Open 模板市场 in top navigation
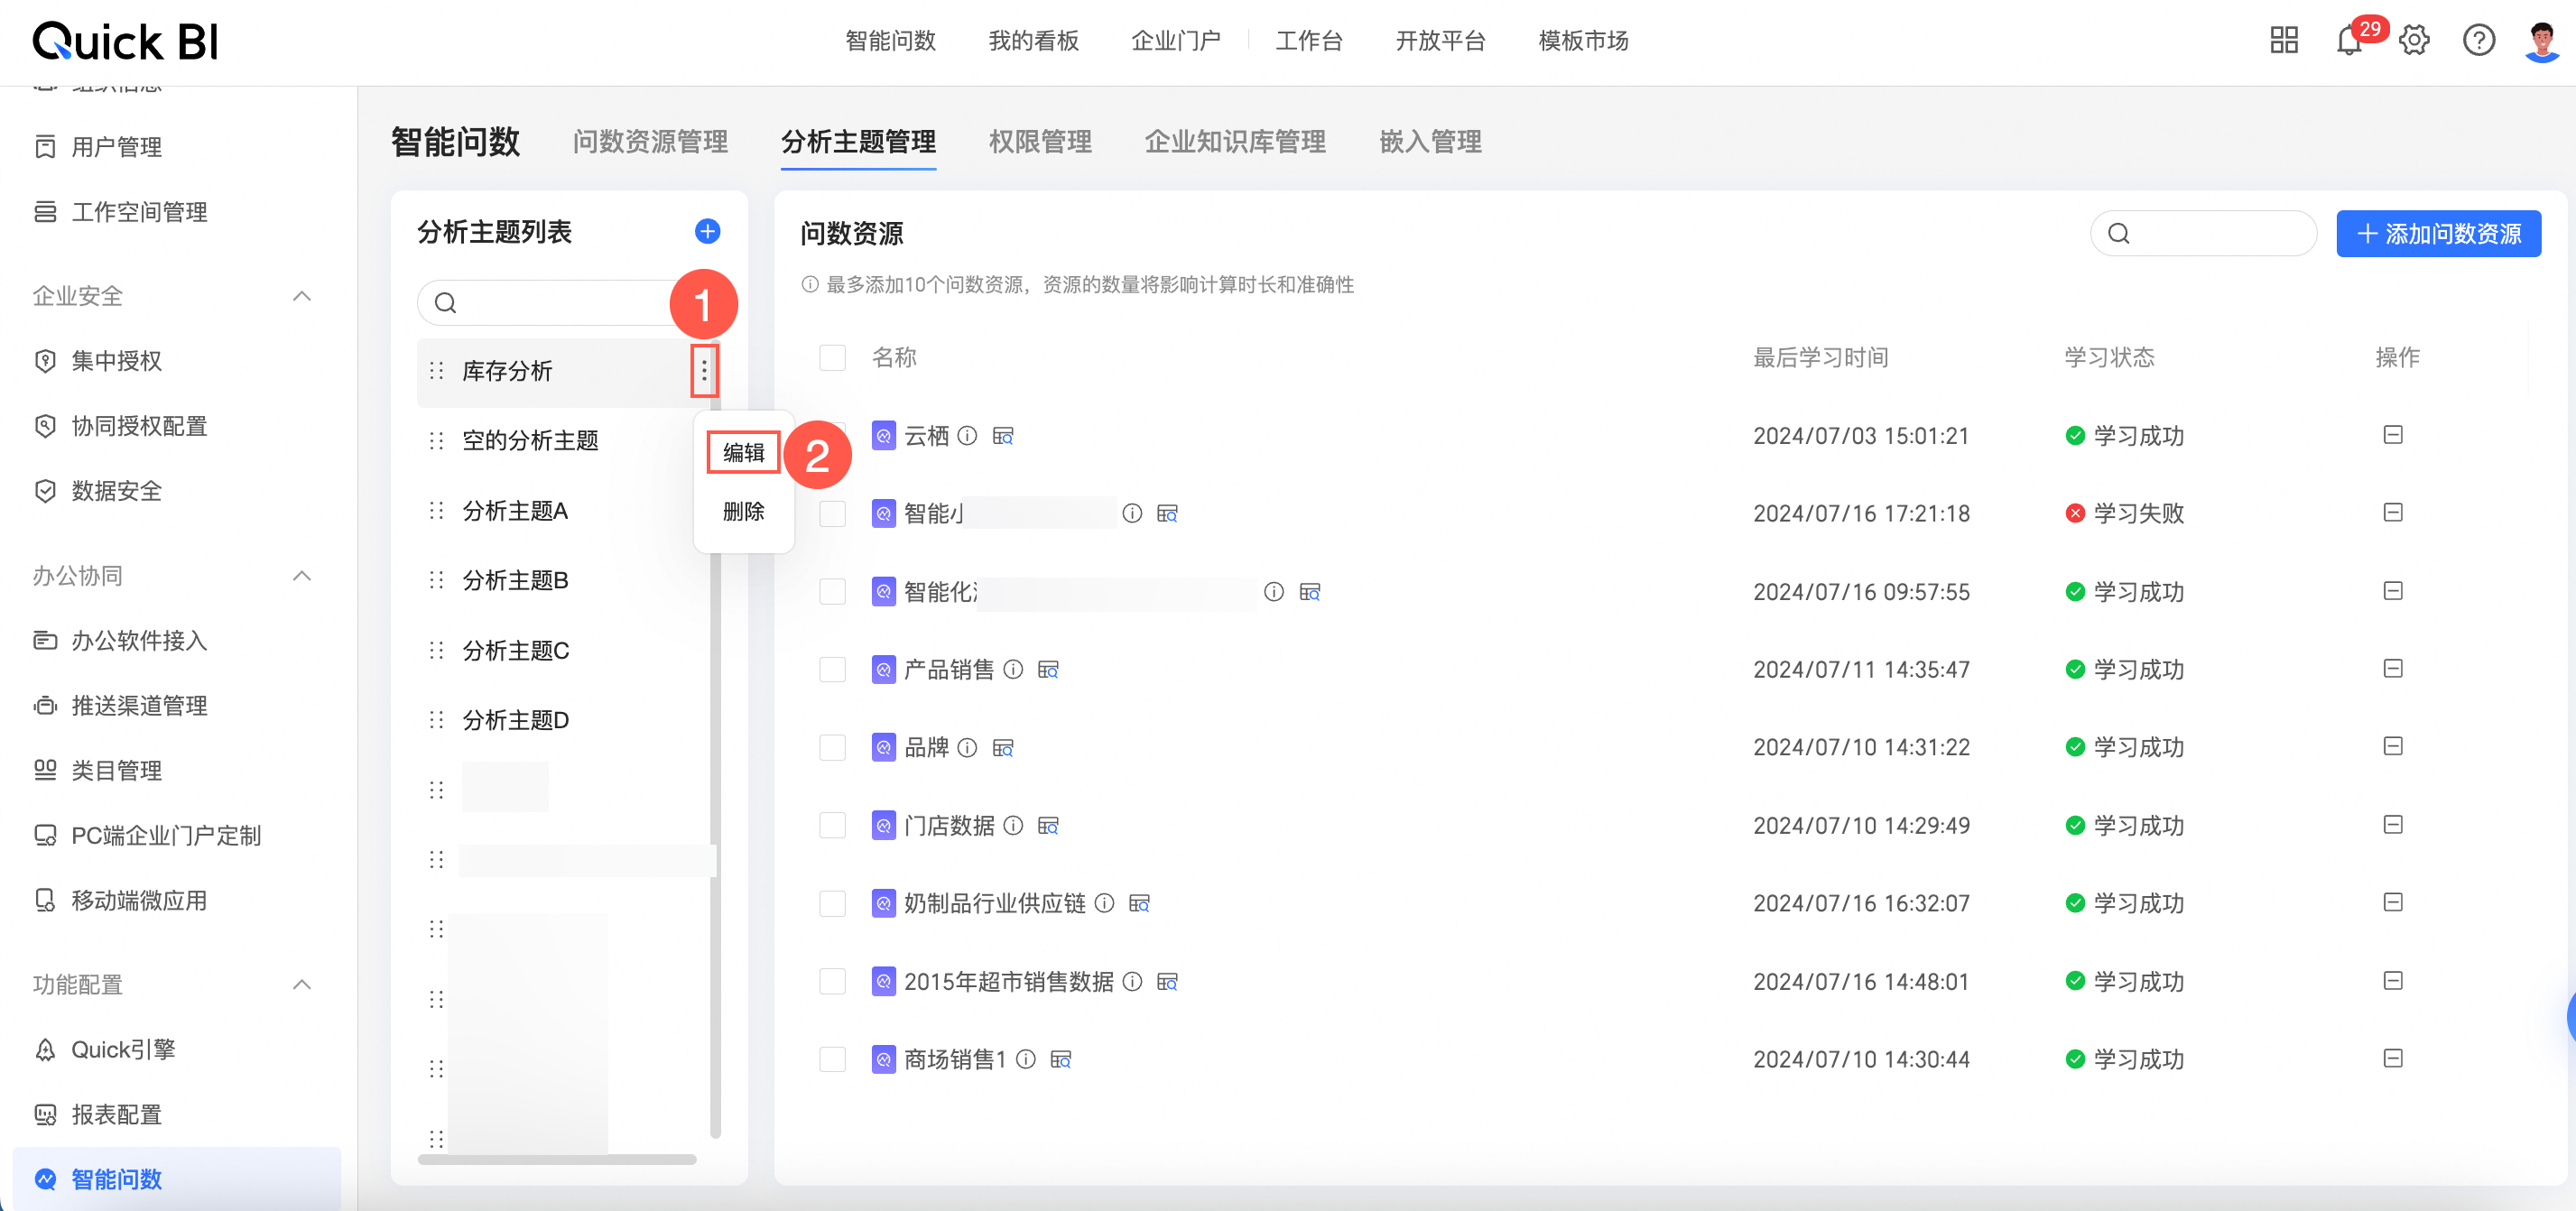 point(1583,41)
